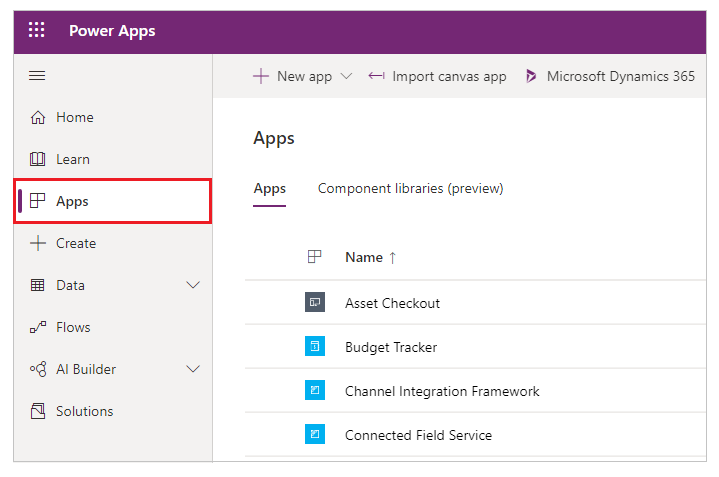Click the Data table icon
719x477 pixels.
[x=38, y=285]
